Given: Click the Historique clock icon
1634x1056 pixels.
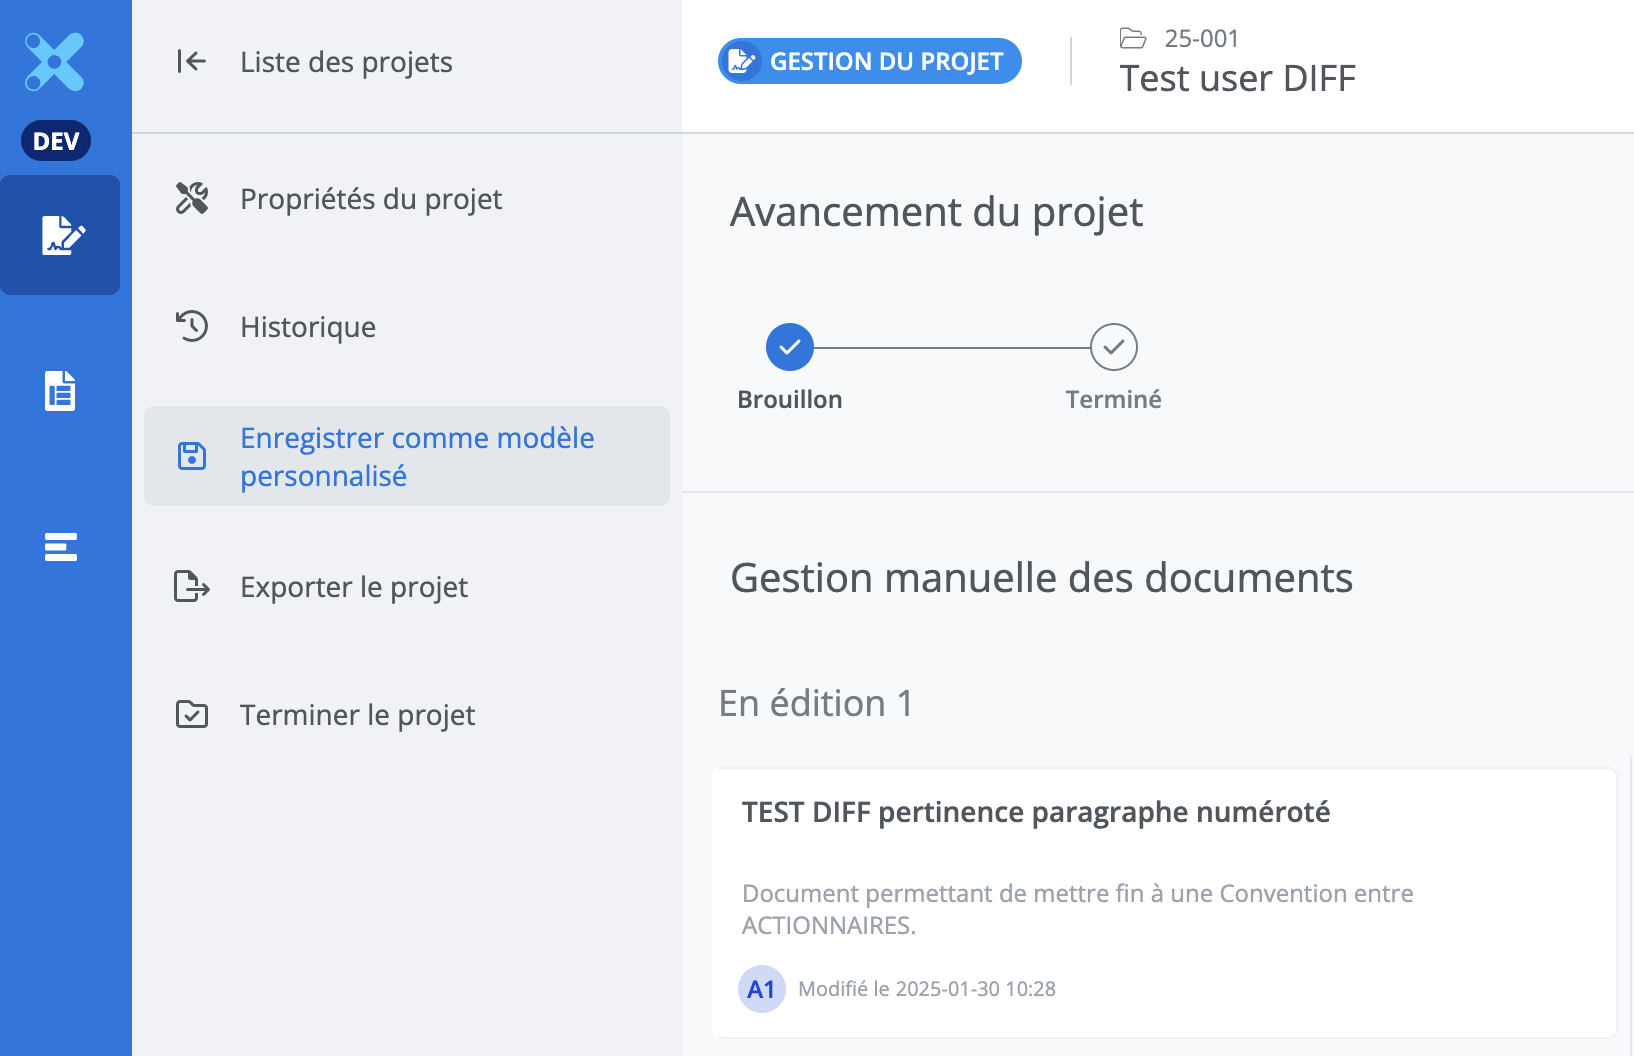Looking at the screenshot, I should (192, 326).
